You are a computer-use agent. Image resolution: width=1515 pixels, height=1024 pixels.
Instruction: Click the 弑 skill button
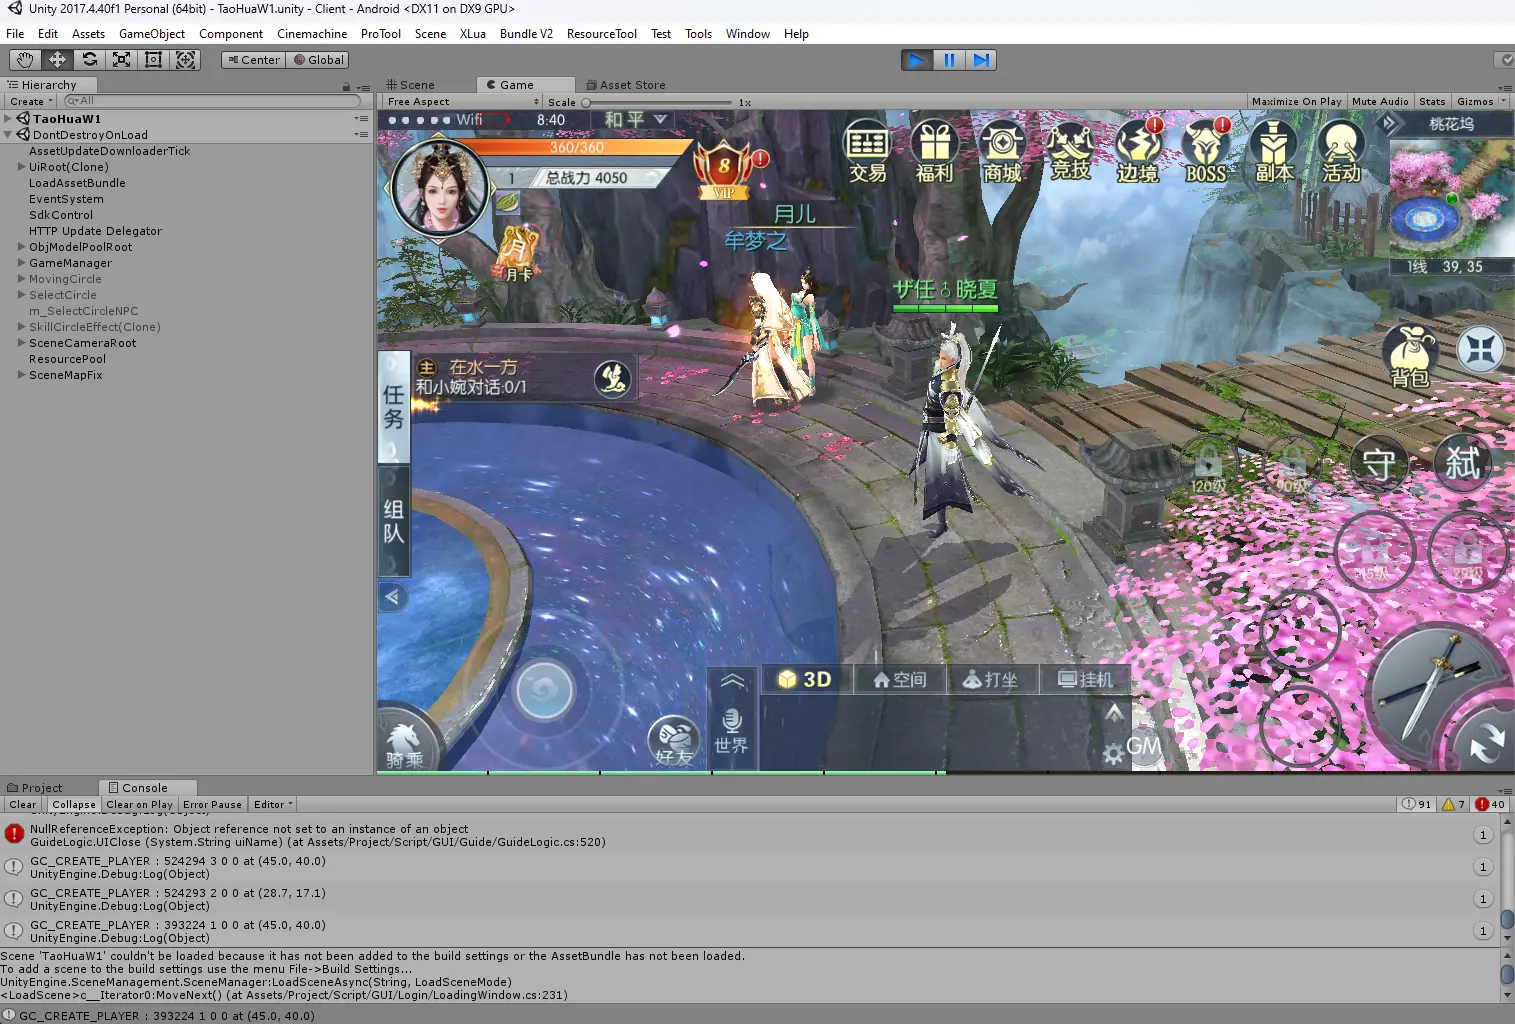[x=1463, y=463]
